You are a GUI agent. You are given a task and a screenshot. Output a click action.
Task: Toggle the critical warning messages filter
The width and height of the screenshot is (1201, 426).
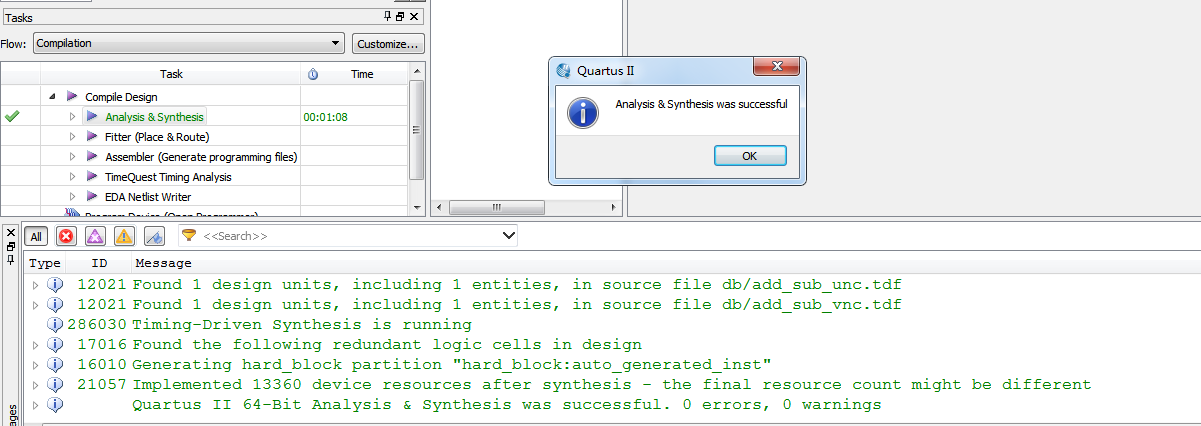click(x=95, y=236)
